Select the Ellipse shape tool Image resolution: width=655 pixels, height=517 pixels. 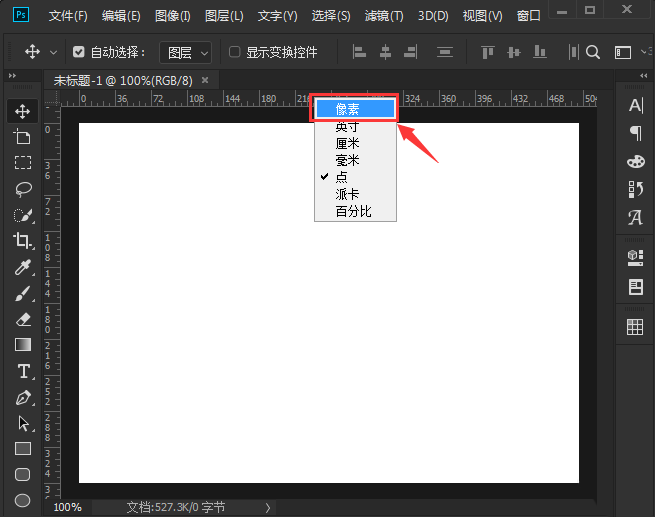[23, 500]
